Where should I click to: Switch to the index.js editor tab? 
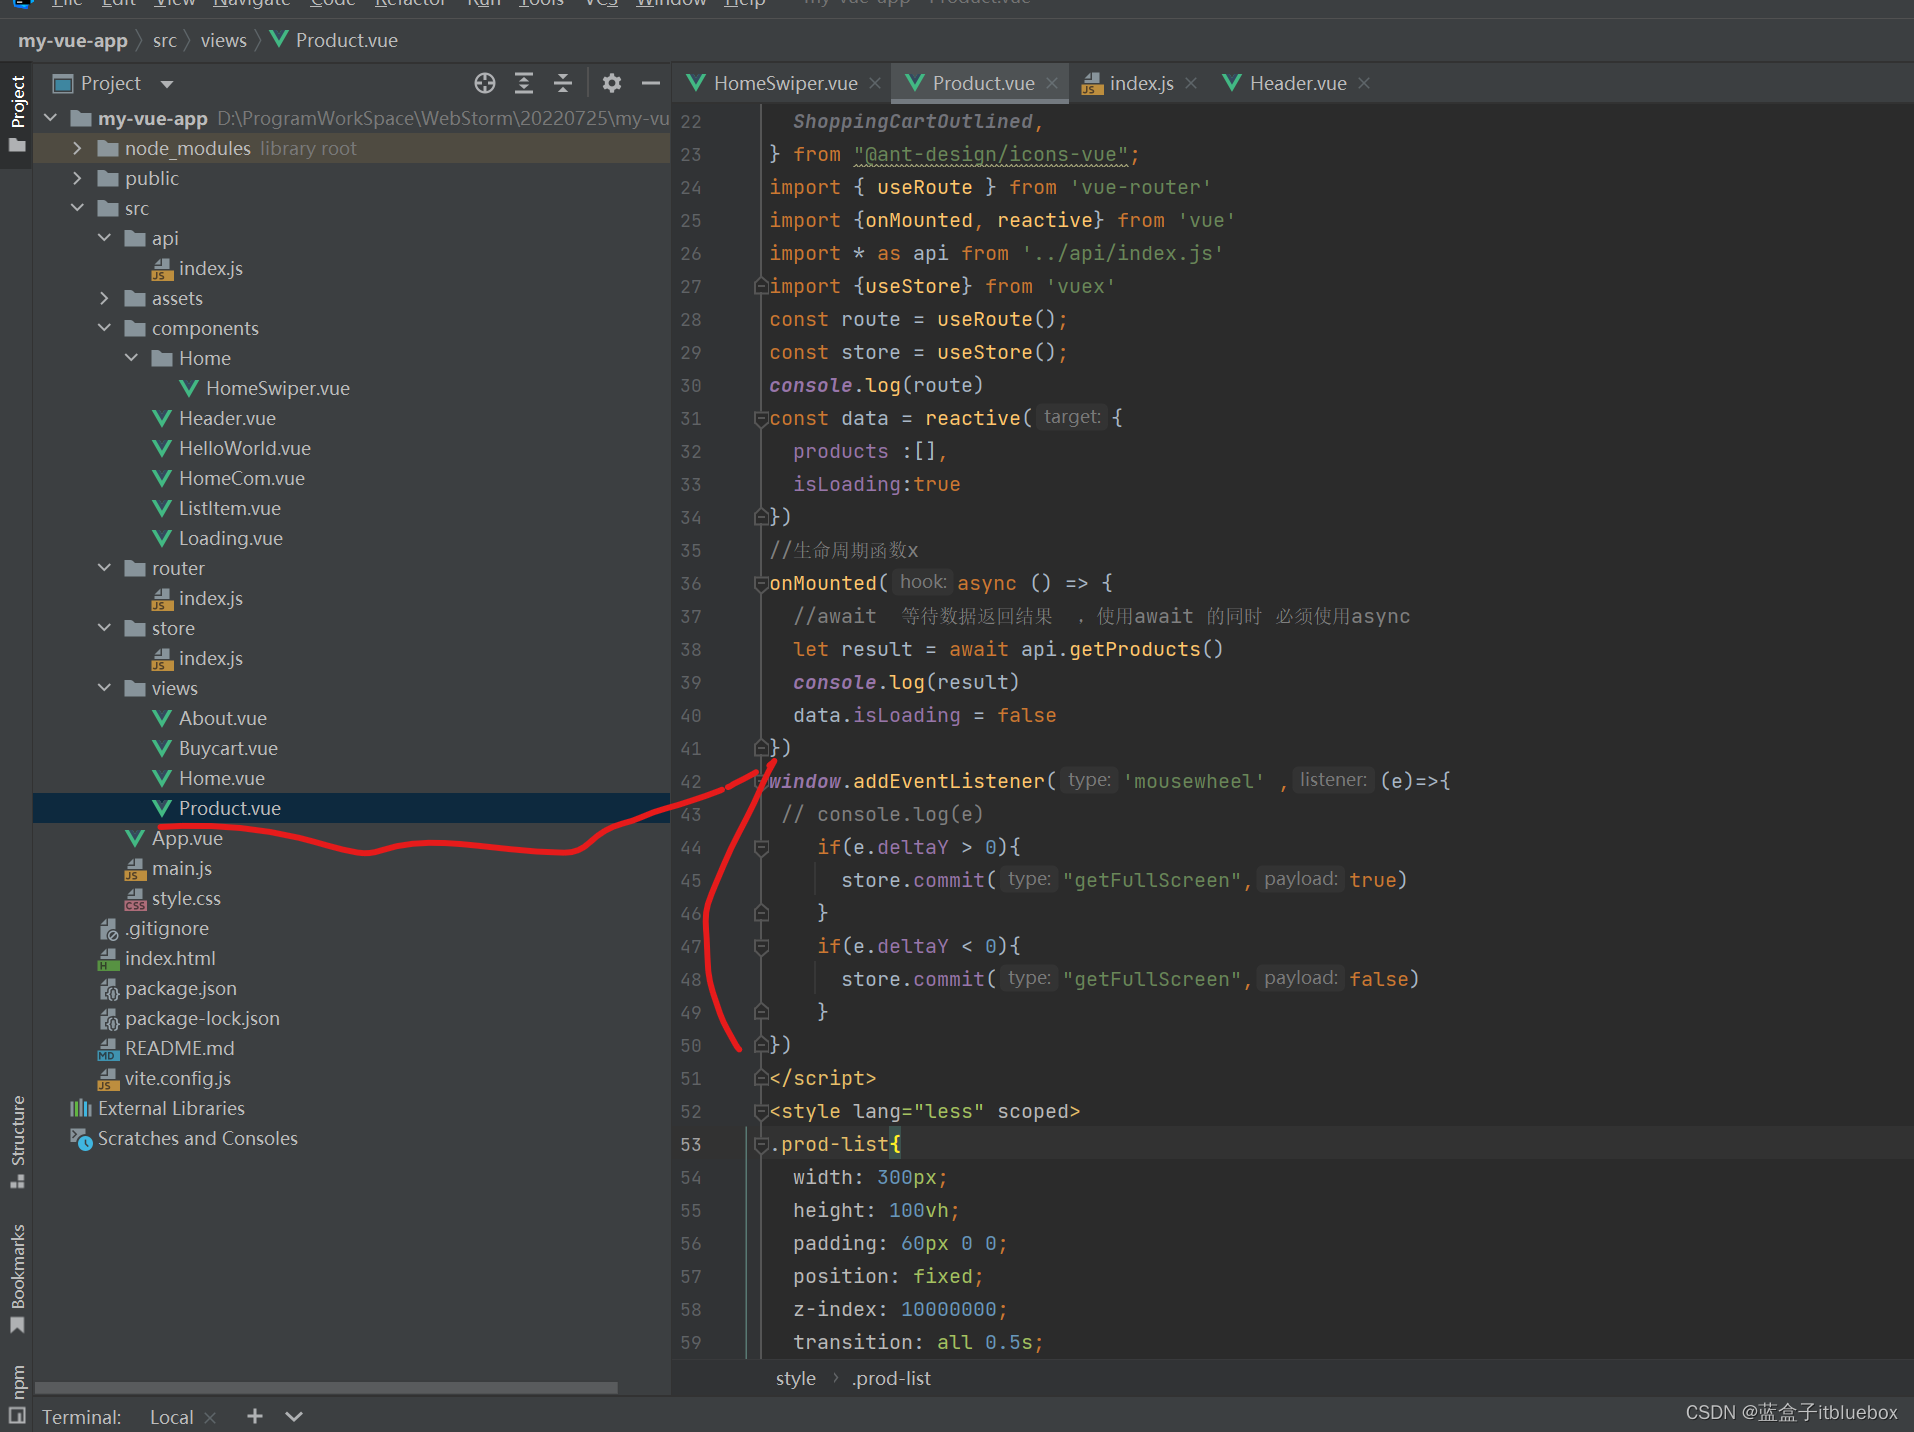point(1141,83)
